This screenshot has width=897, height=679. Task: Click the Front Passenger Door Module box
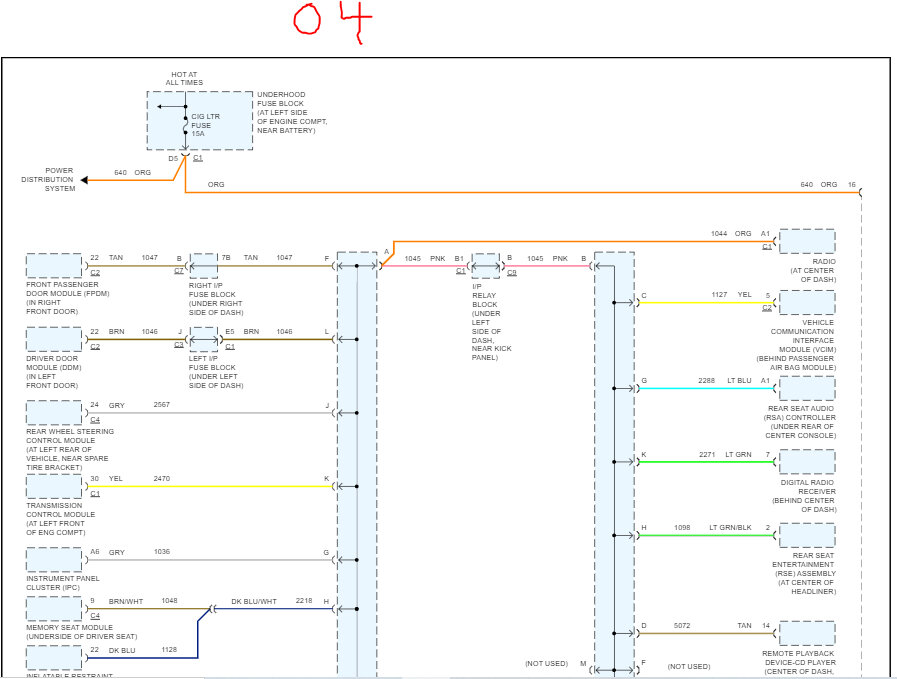(54, 266)
